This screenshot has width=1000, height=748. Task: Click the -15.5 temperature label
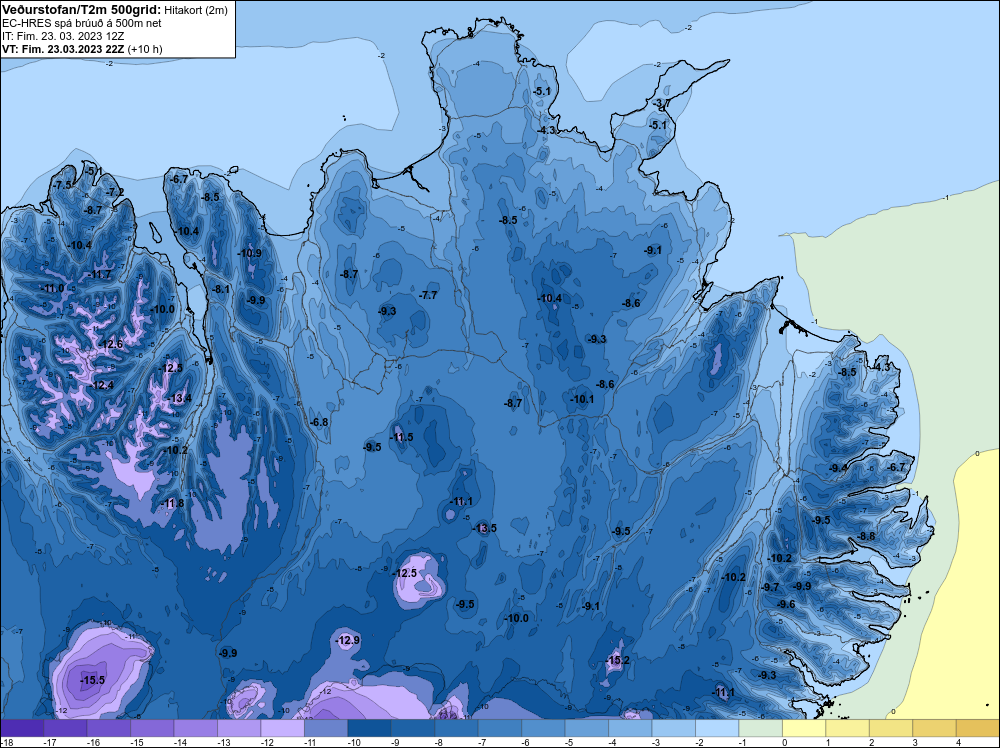point(92,680)
